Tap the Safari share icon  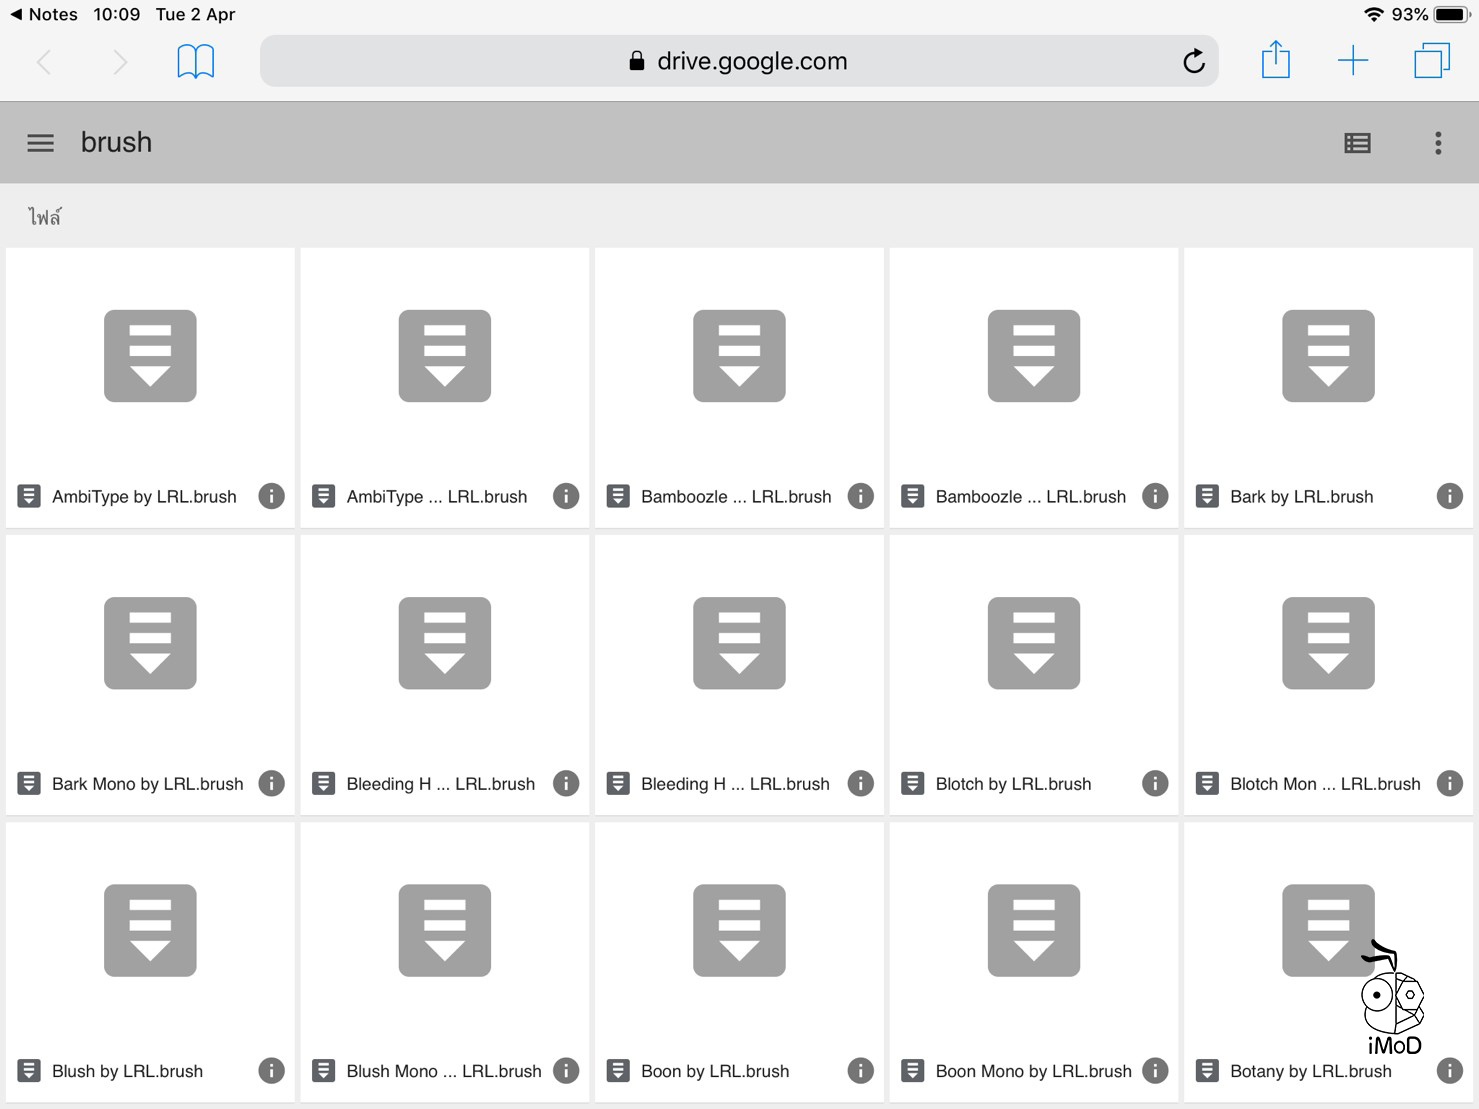click(x=1275, y=61)
